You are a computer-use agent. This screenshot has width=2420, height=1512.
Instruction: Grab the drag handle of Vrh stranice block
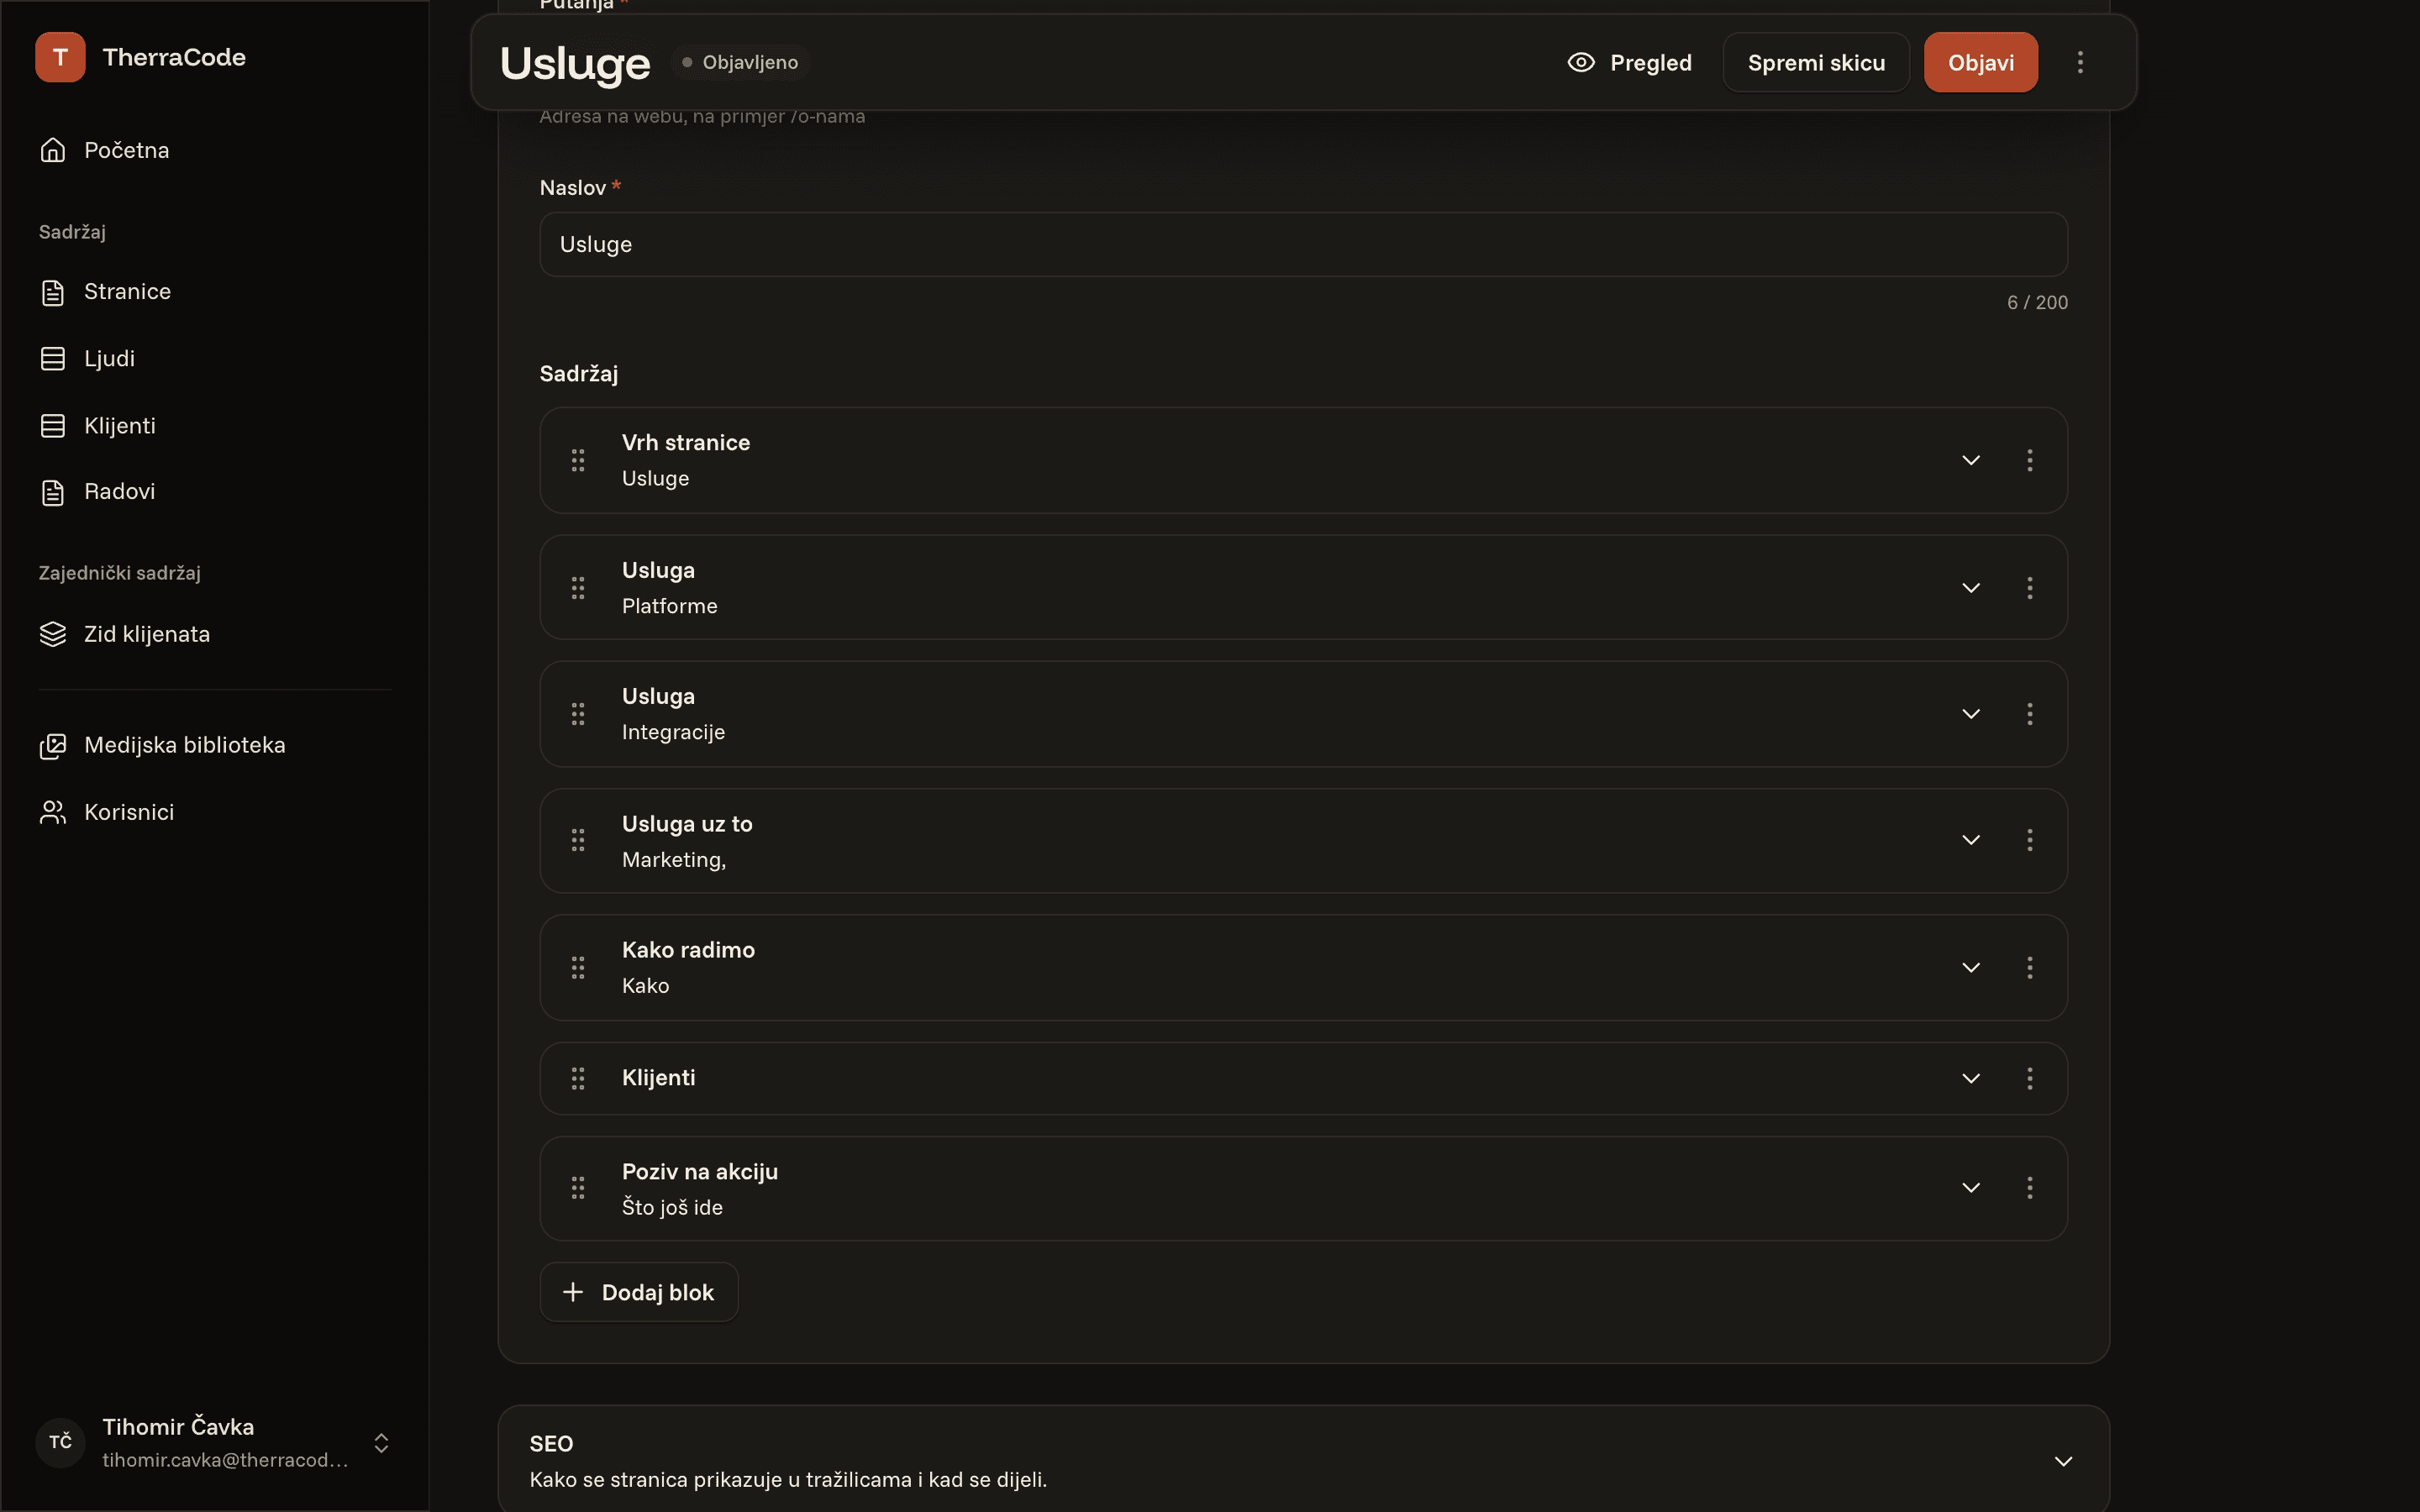[x=578, y=460]
